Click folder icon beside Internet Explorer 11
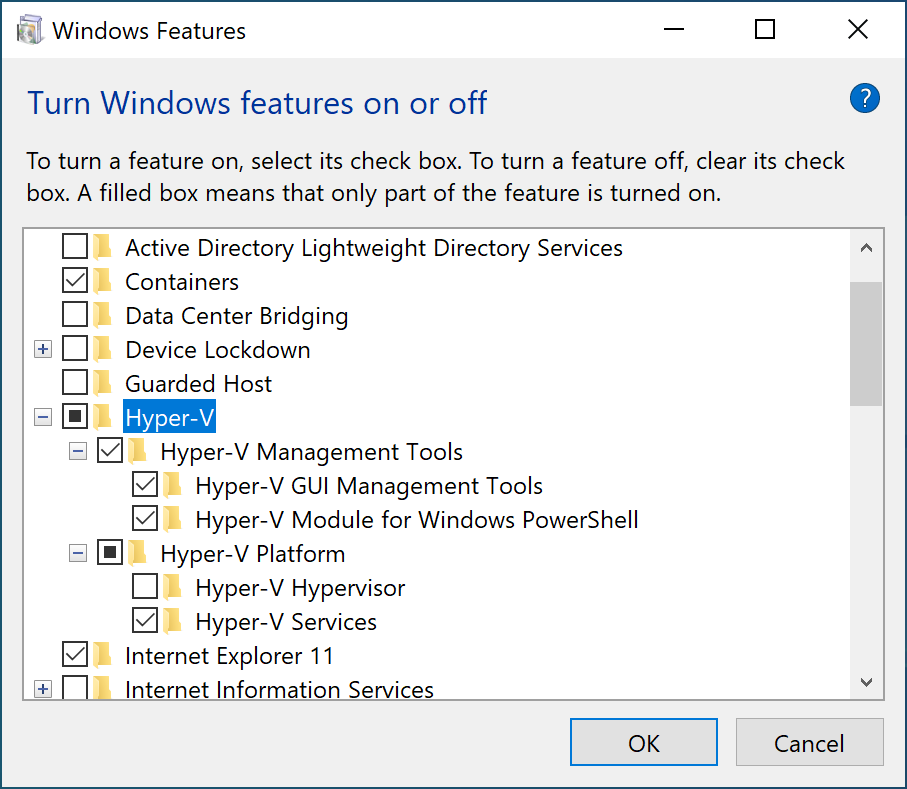Image resolution: width=907 pixels, height=789 pixels. tap(103, 656)
